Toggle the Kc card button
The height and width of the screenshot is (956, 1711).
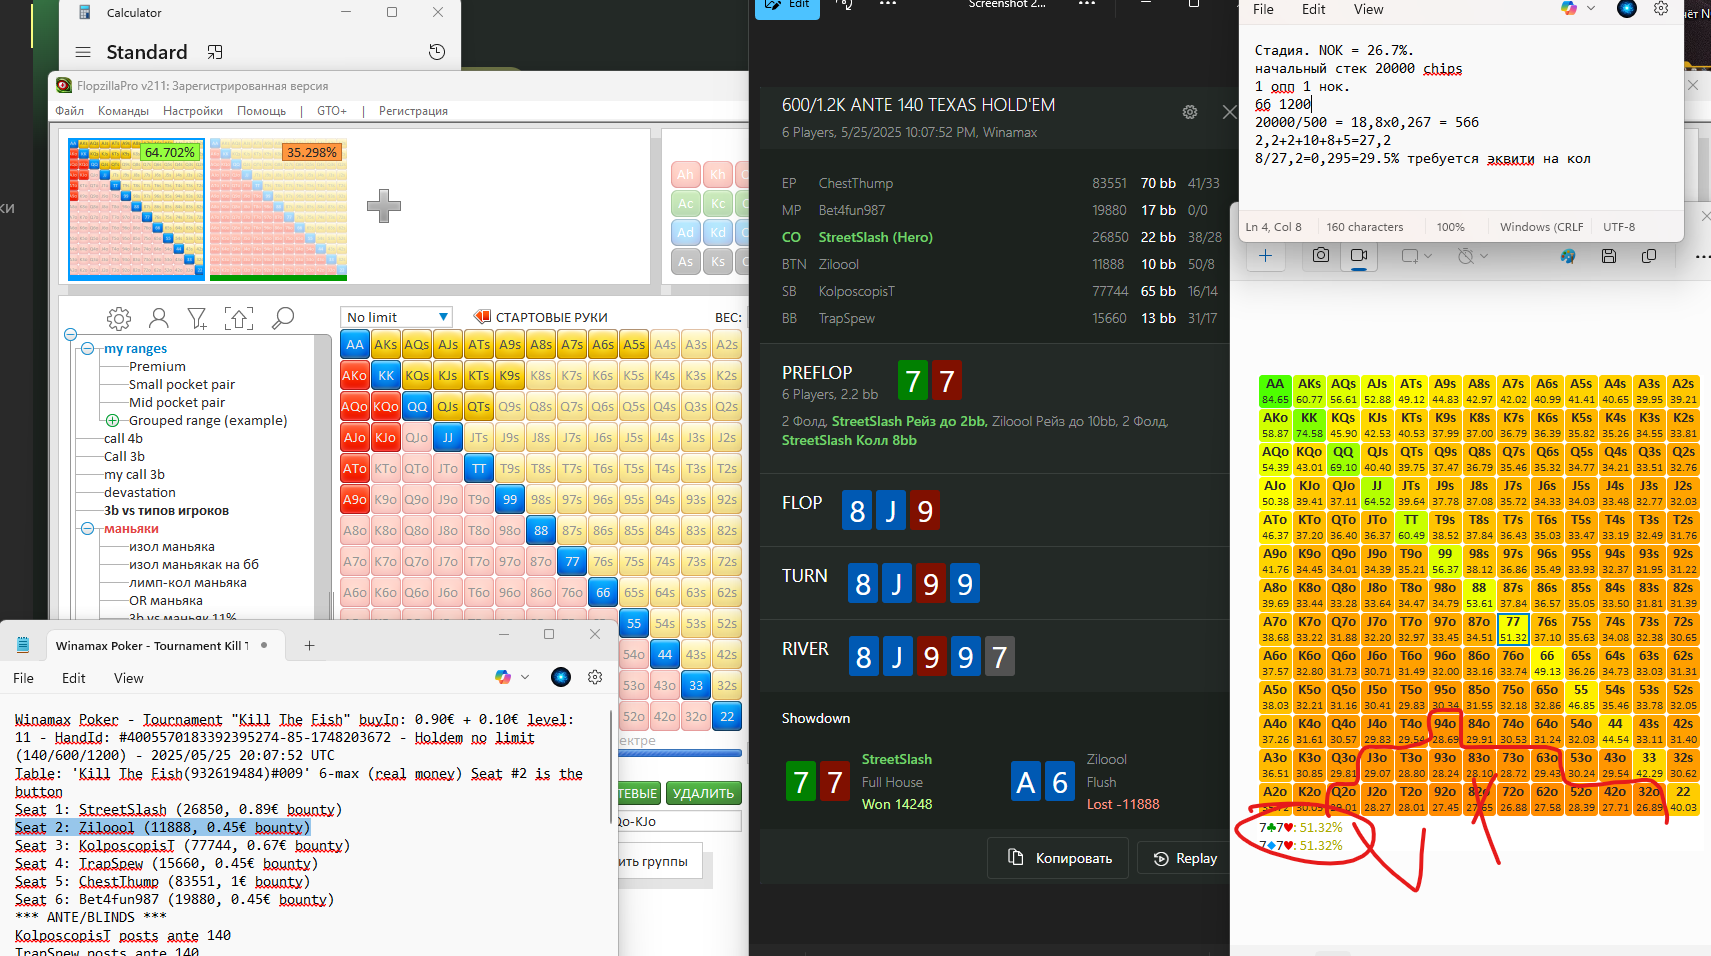(718, 203)
